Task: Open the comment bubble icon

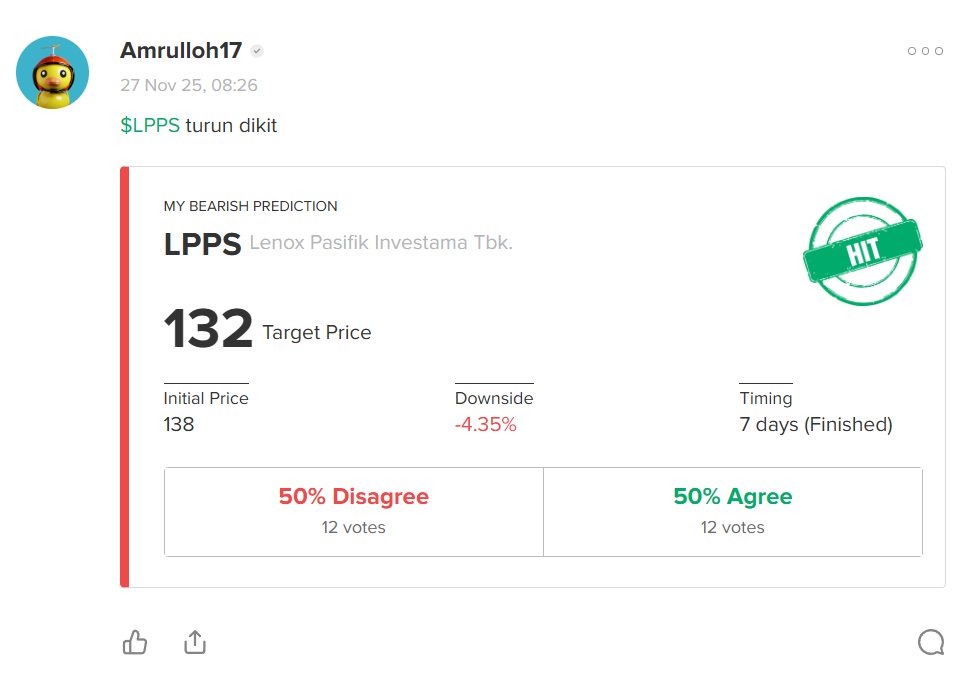Action: 930,642
